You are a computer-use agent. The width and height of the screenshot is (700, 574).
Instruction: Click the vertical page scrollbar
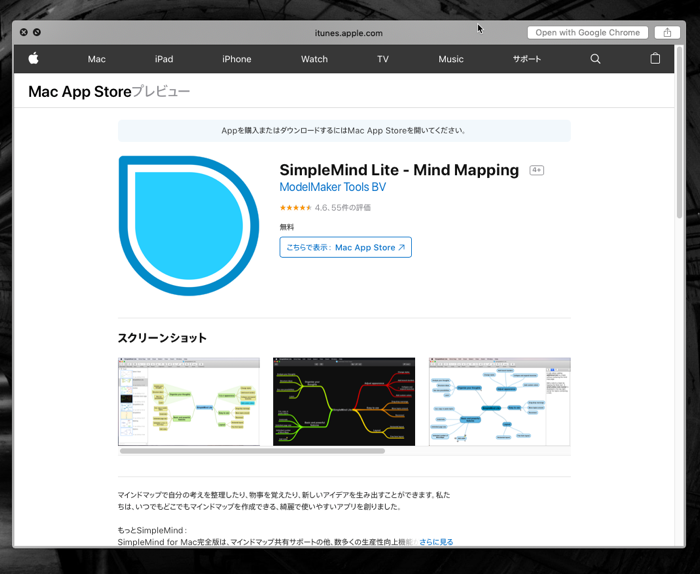click(x=679, y=132)
